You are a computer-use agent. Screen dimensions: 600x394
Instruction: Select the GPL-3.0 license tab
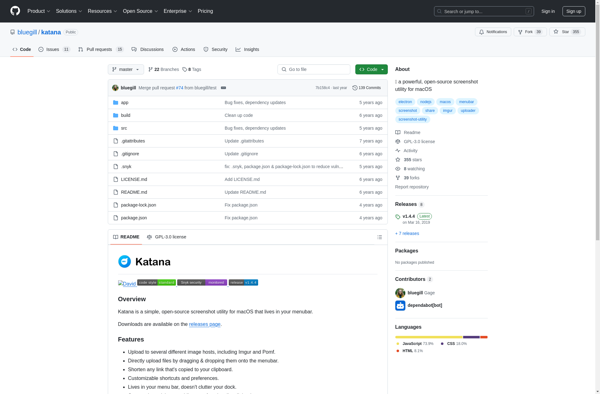tap(166, 237)
